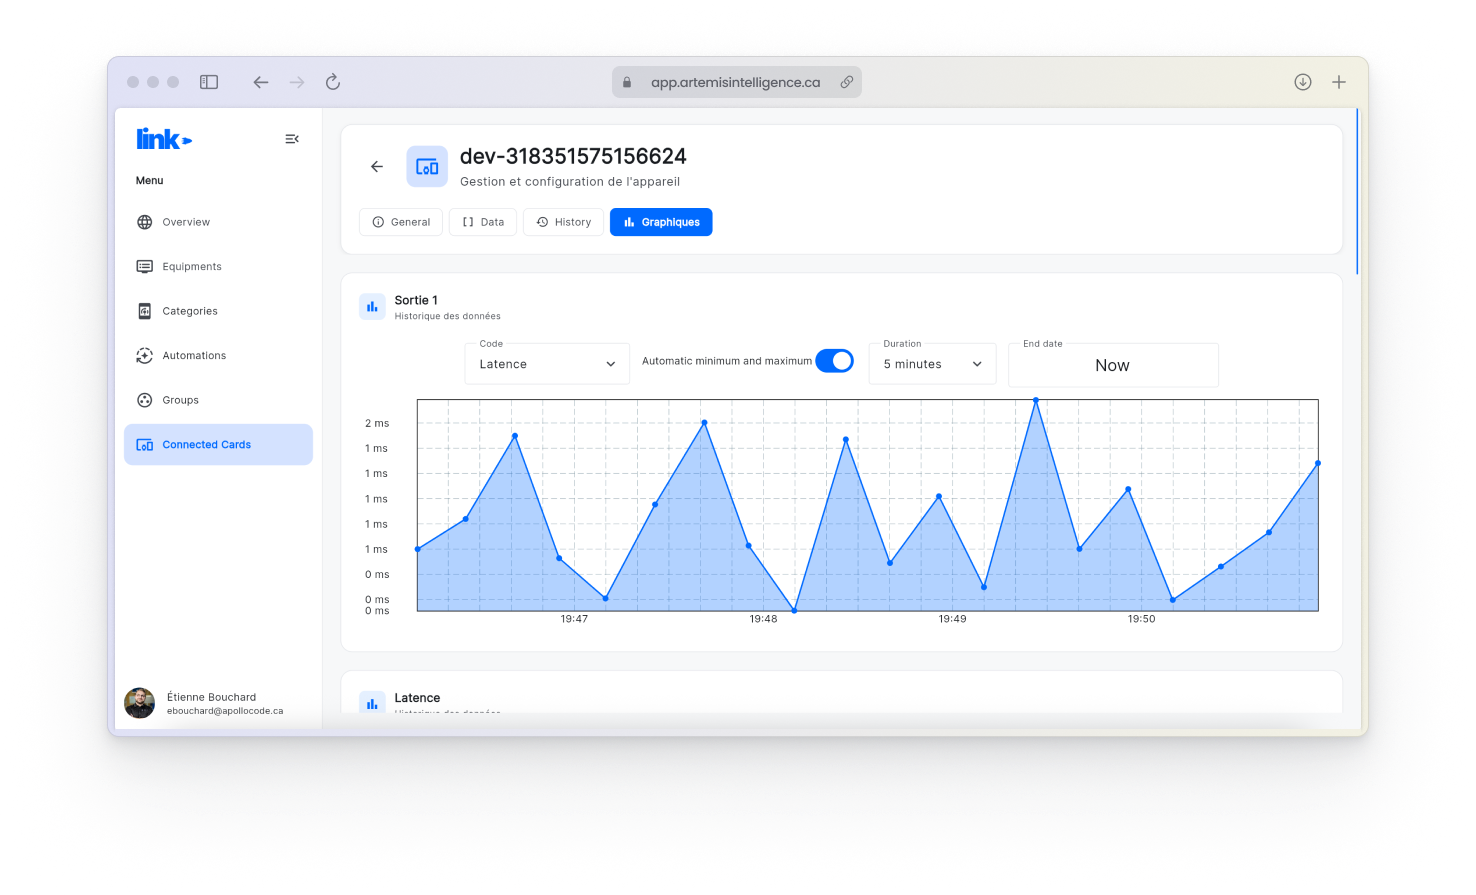
Task: Click the device icon next to dev-318351575156624
Action: (427, 166)
